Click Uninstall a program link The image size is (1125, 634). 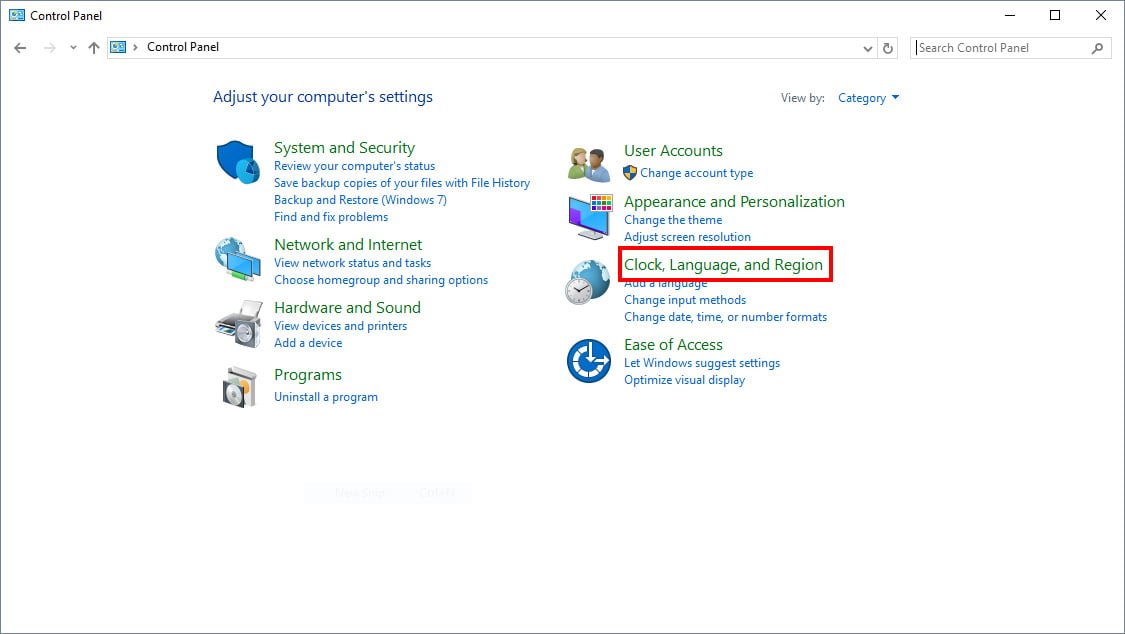pos(326,397)
